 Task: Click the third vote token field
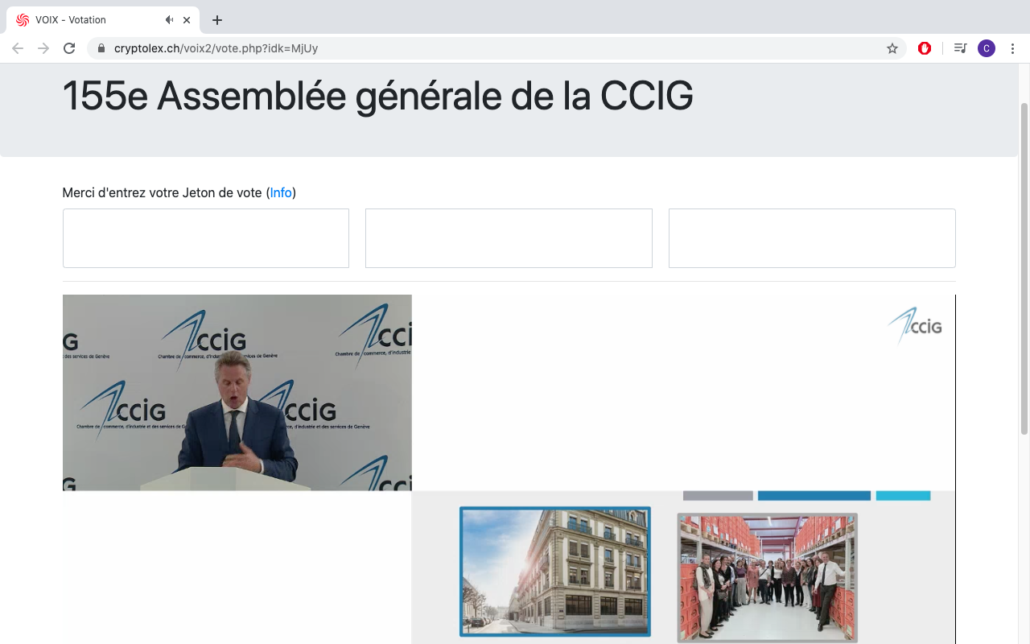[812, 238]
